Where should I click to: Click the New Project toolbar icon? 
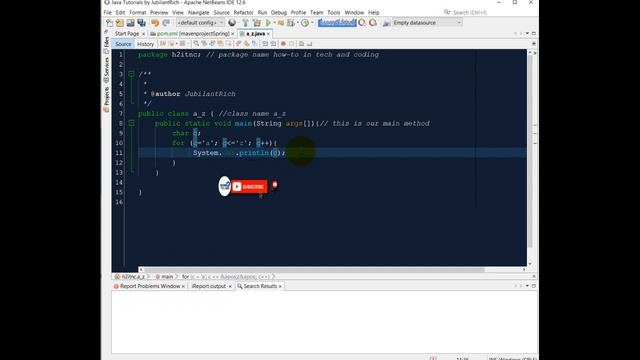click(120, 23)
